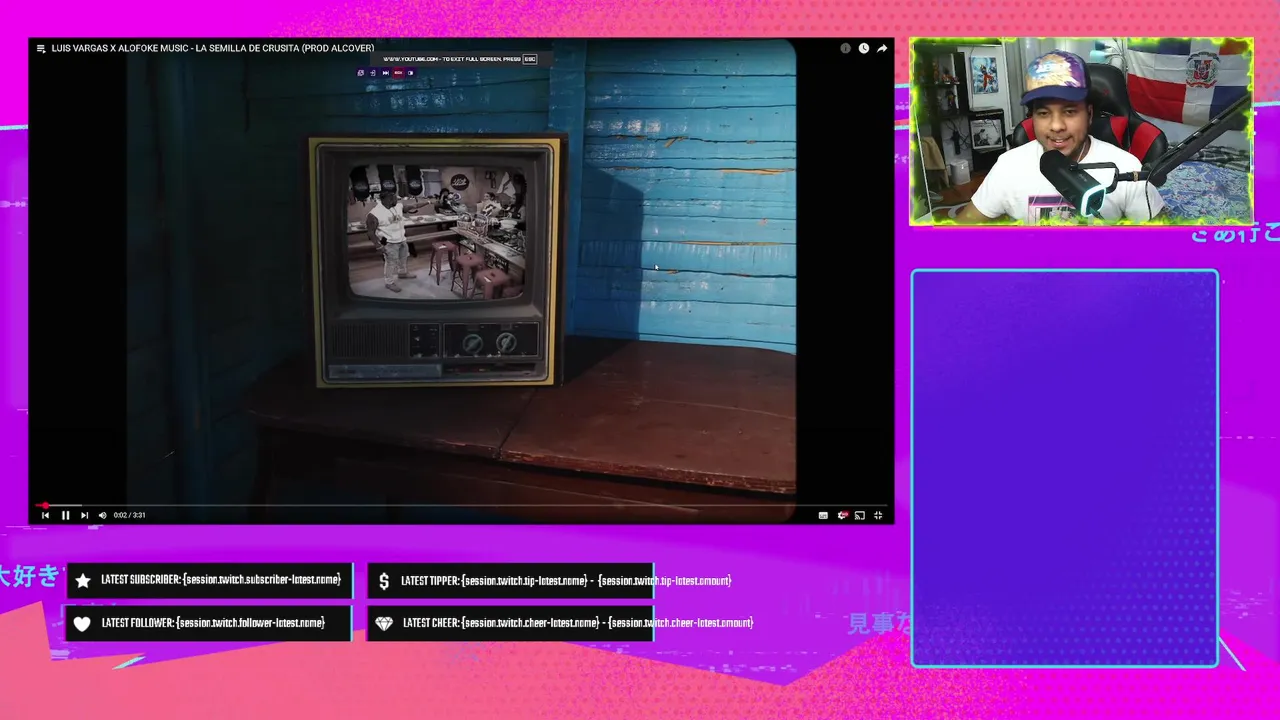The width and height of the screenshot is (1280, 720).
Task: Click the LATEST TIPPER label text
Action: click(x=430, y=580)
